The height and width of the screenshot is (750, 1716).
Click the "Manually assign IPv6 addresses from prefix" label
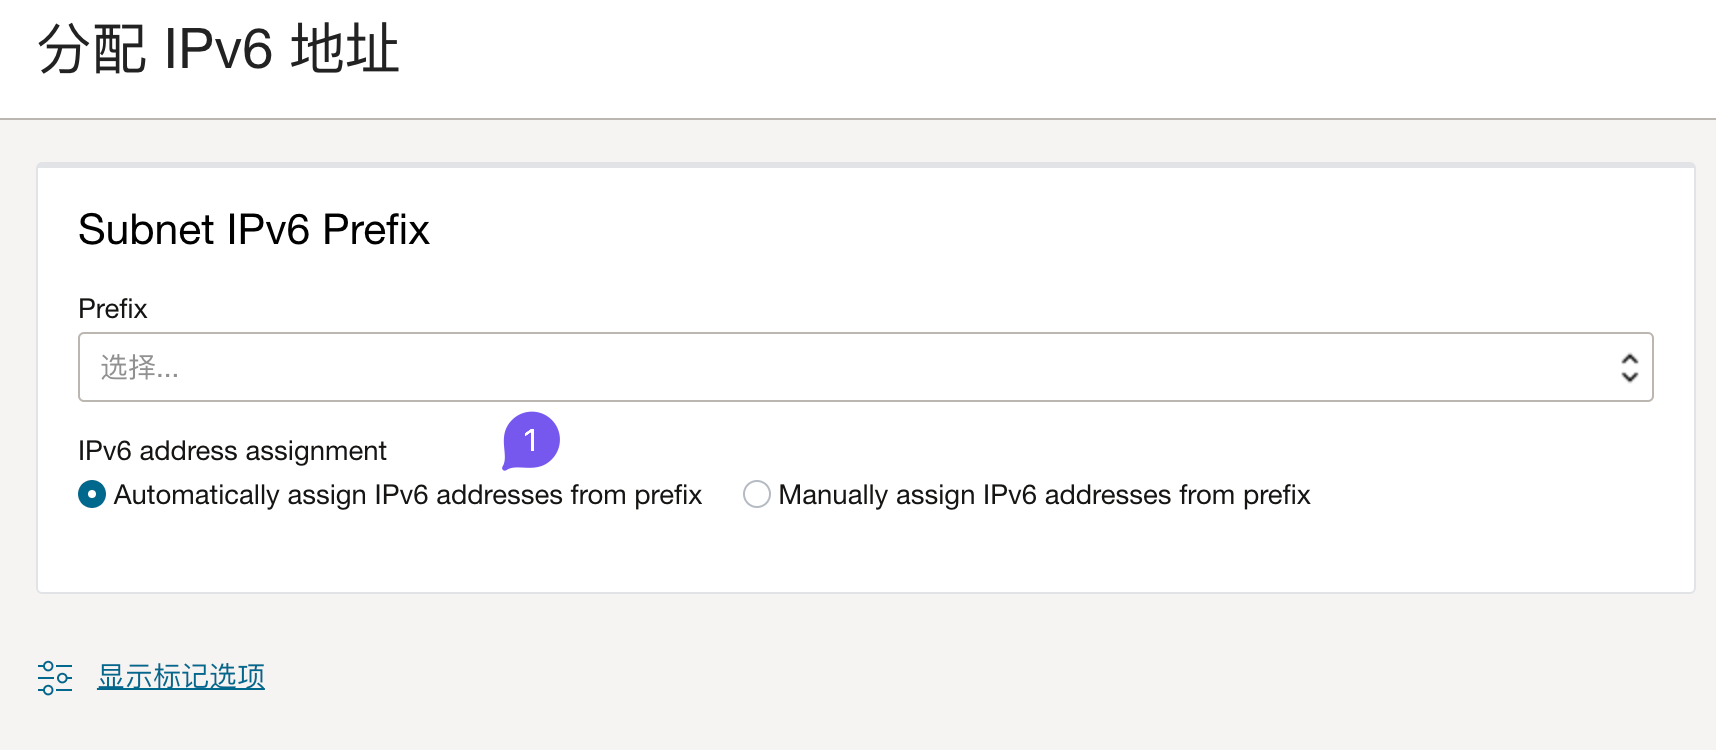click(x=1044, y=495)
